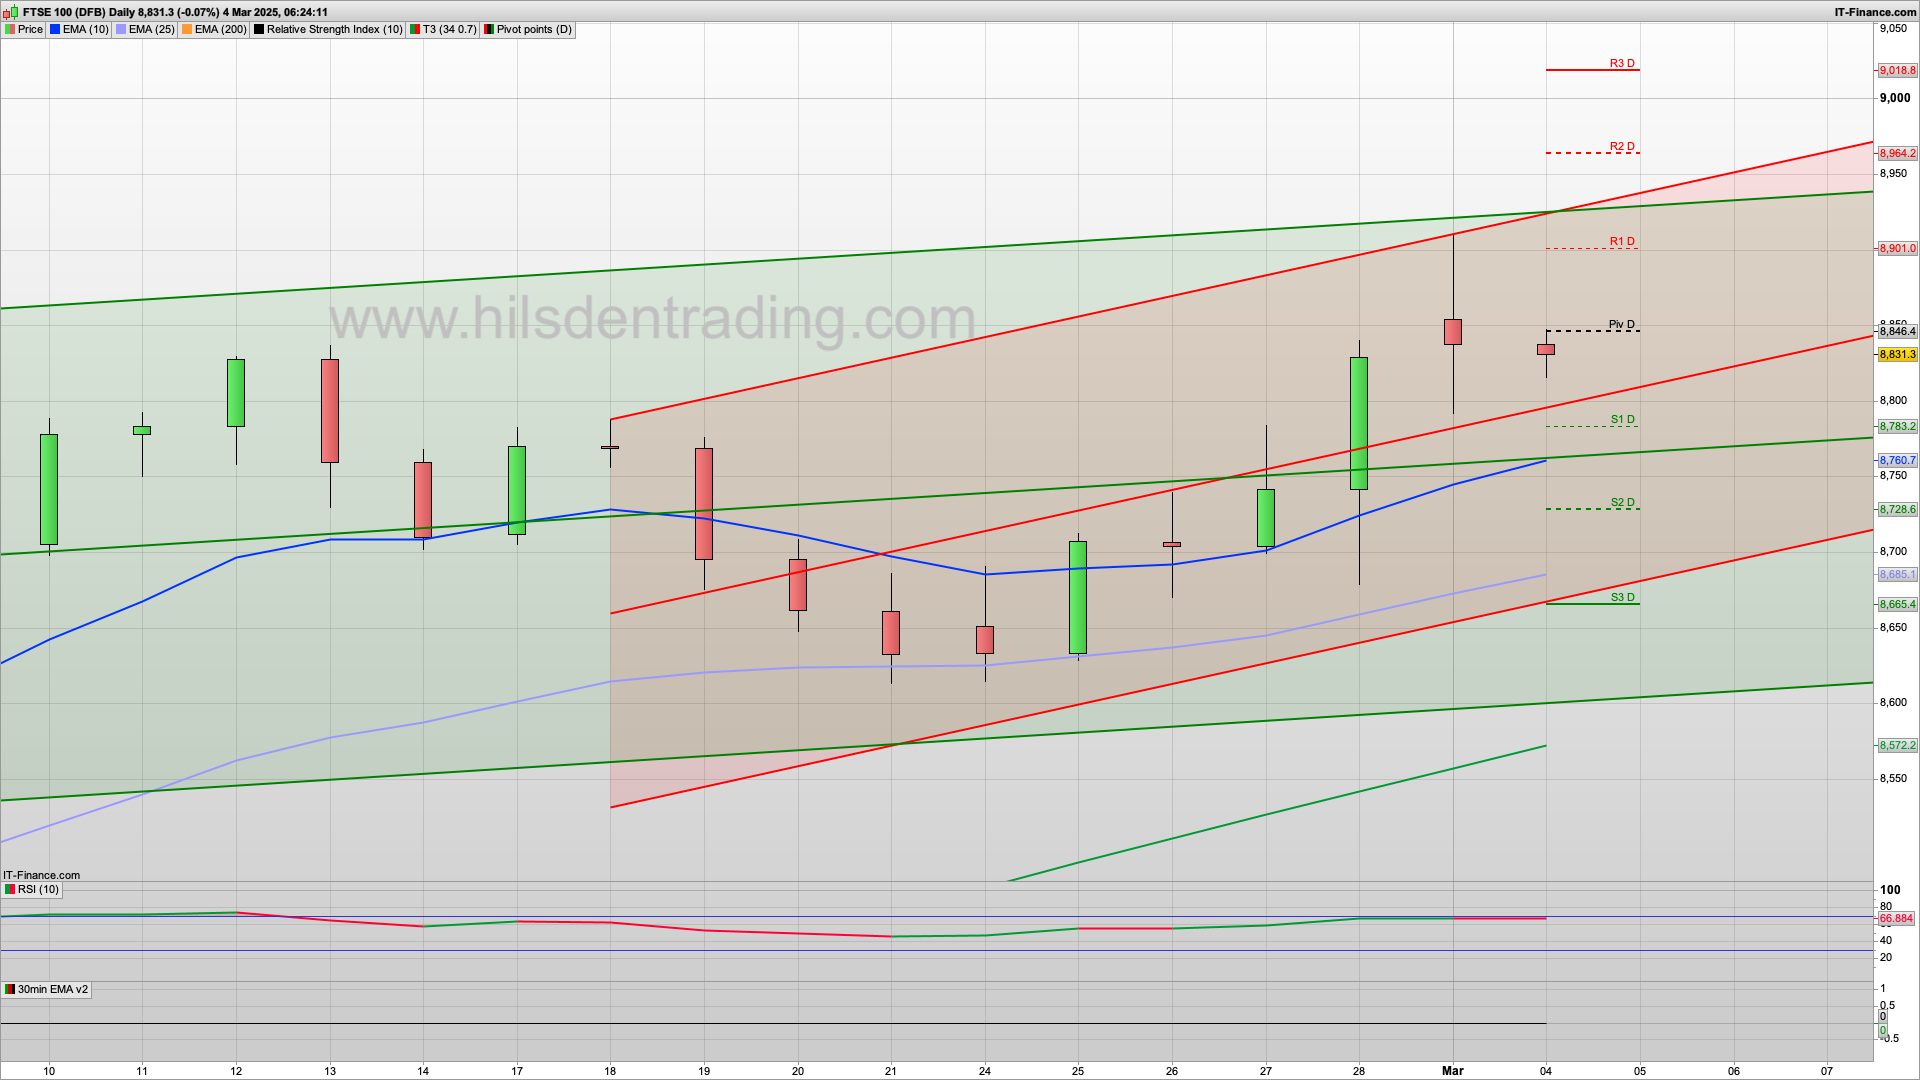Click the Piv D pivot line label
Screen dimensions: 1920x1080
1621,324
